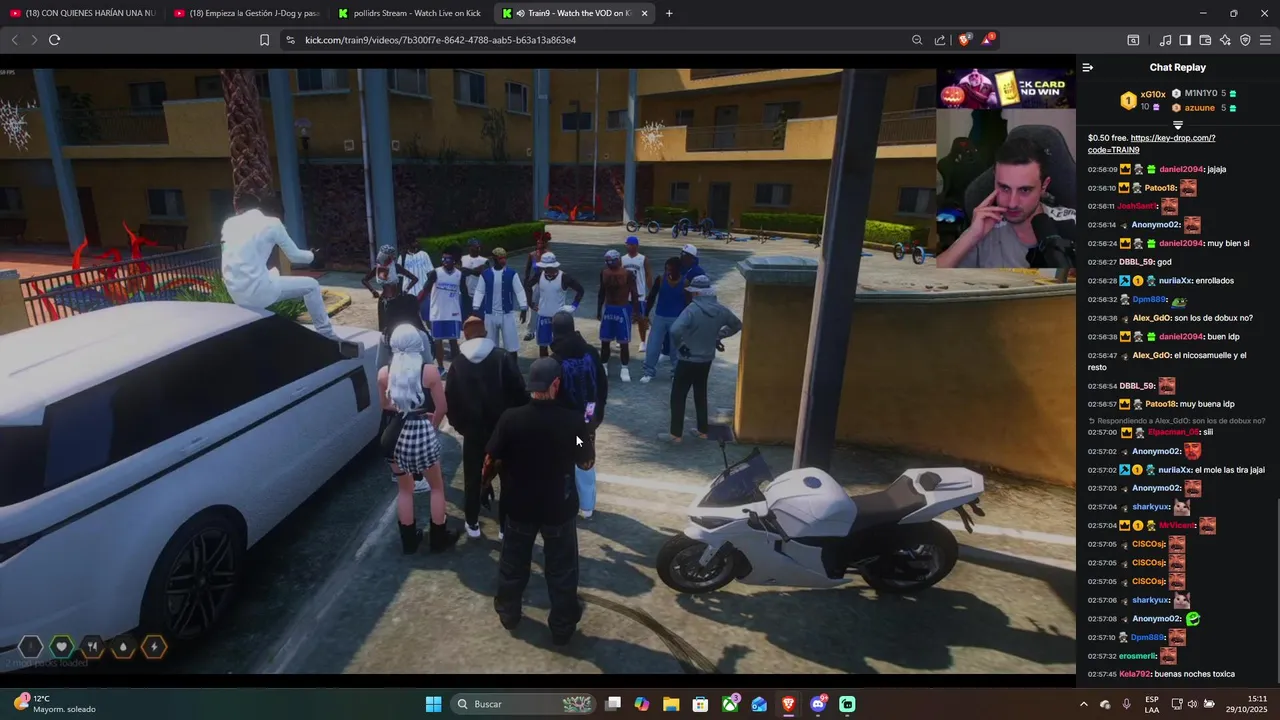Screen dimensions: 1280x720
Task: Toggle the browser sidebar panel icon
Action: point(1185,40)
